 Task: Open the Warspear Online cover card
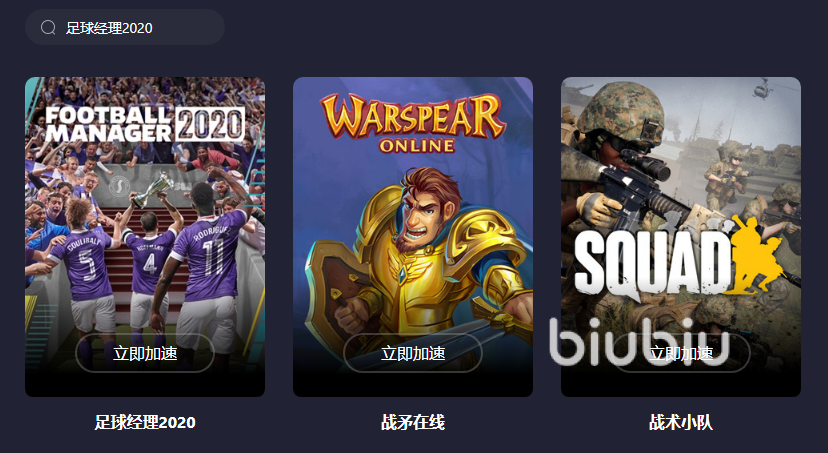click(413, 237)
